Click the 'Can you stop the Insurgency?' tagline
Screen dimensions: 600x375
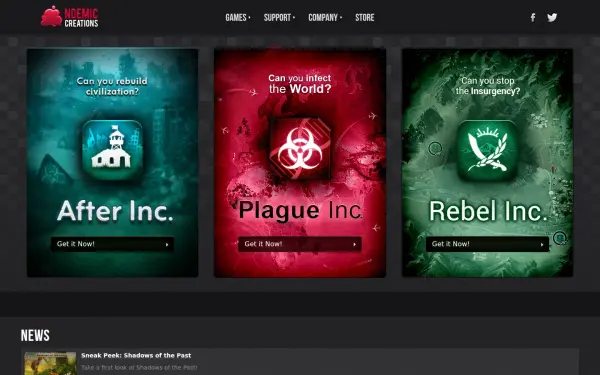coord(488,86)
